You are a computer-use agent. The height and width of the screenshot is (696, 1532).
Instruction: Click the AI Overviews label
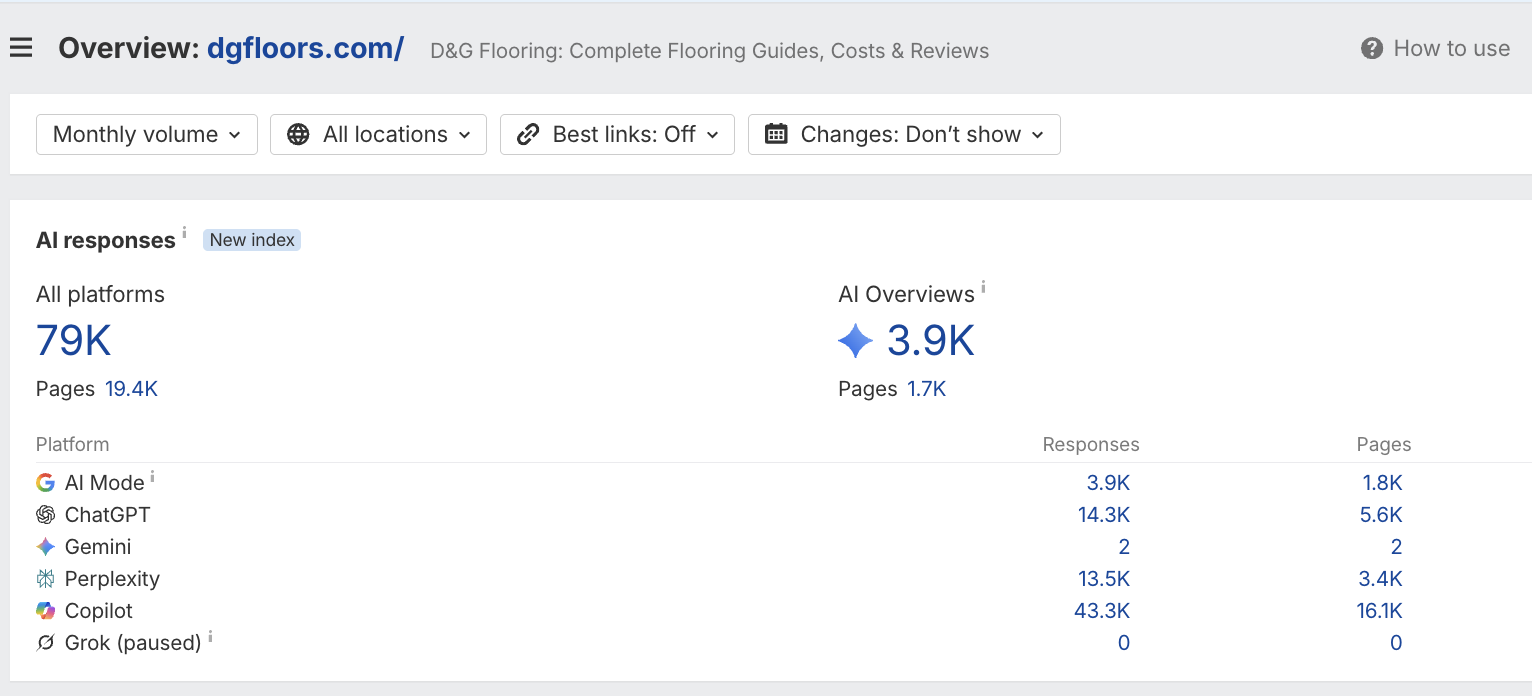(906, 294)
